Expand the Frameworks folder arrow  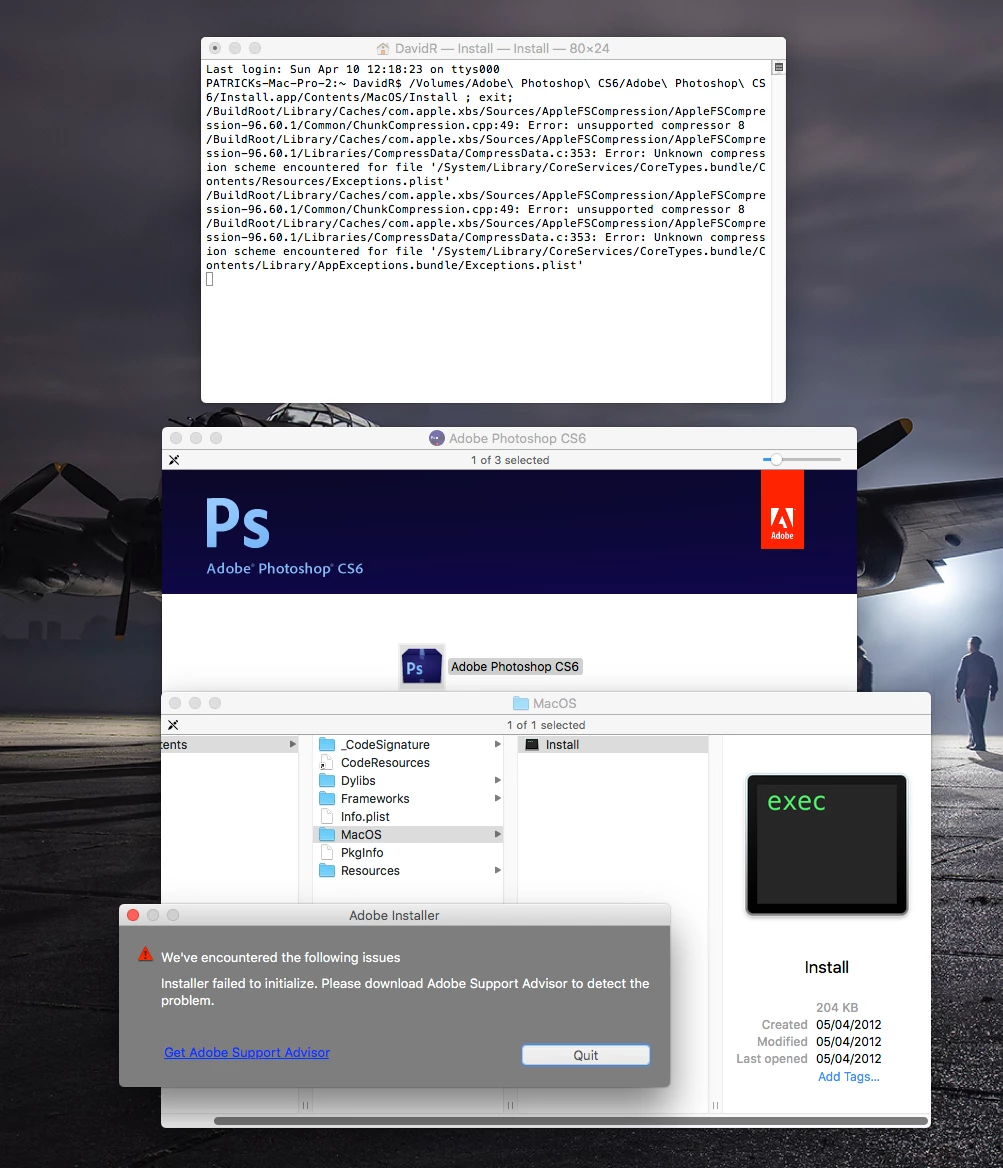(497, 798)
